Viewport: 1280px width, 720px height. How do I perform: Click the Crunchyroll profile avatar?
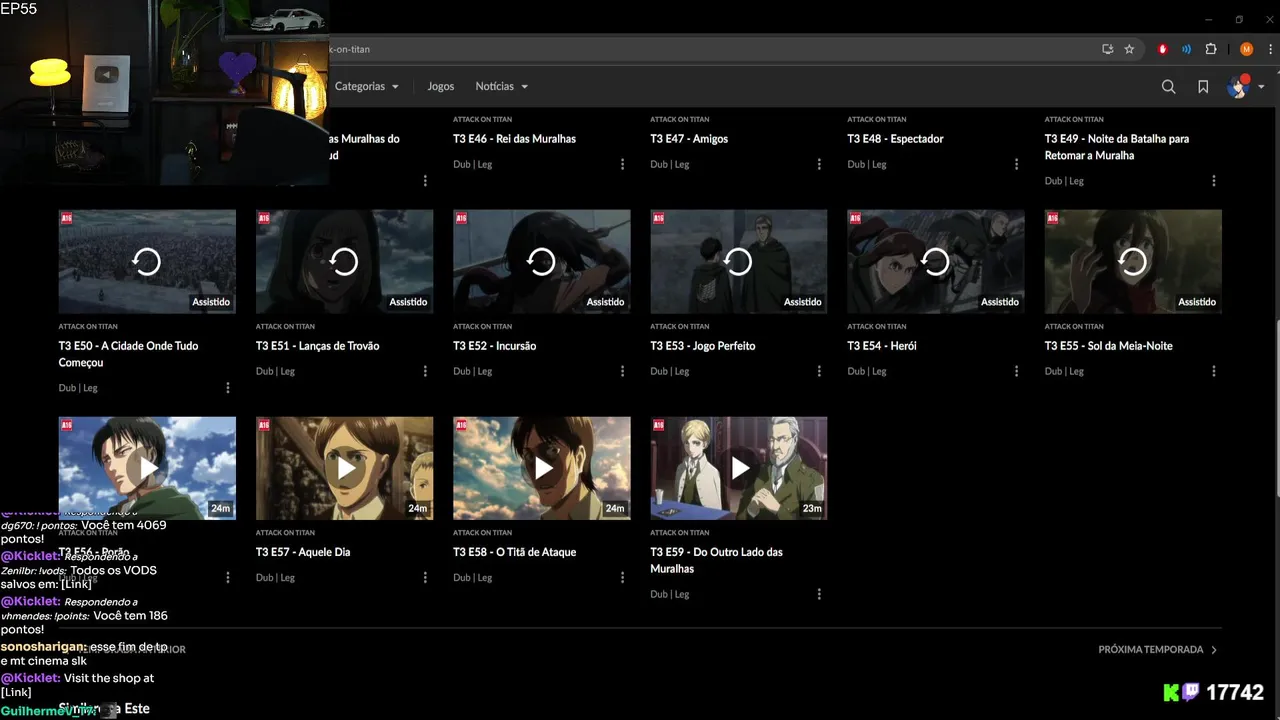pyautogui.click(x=1239, y=87)
